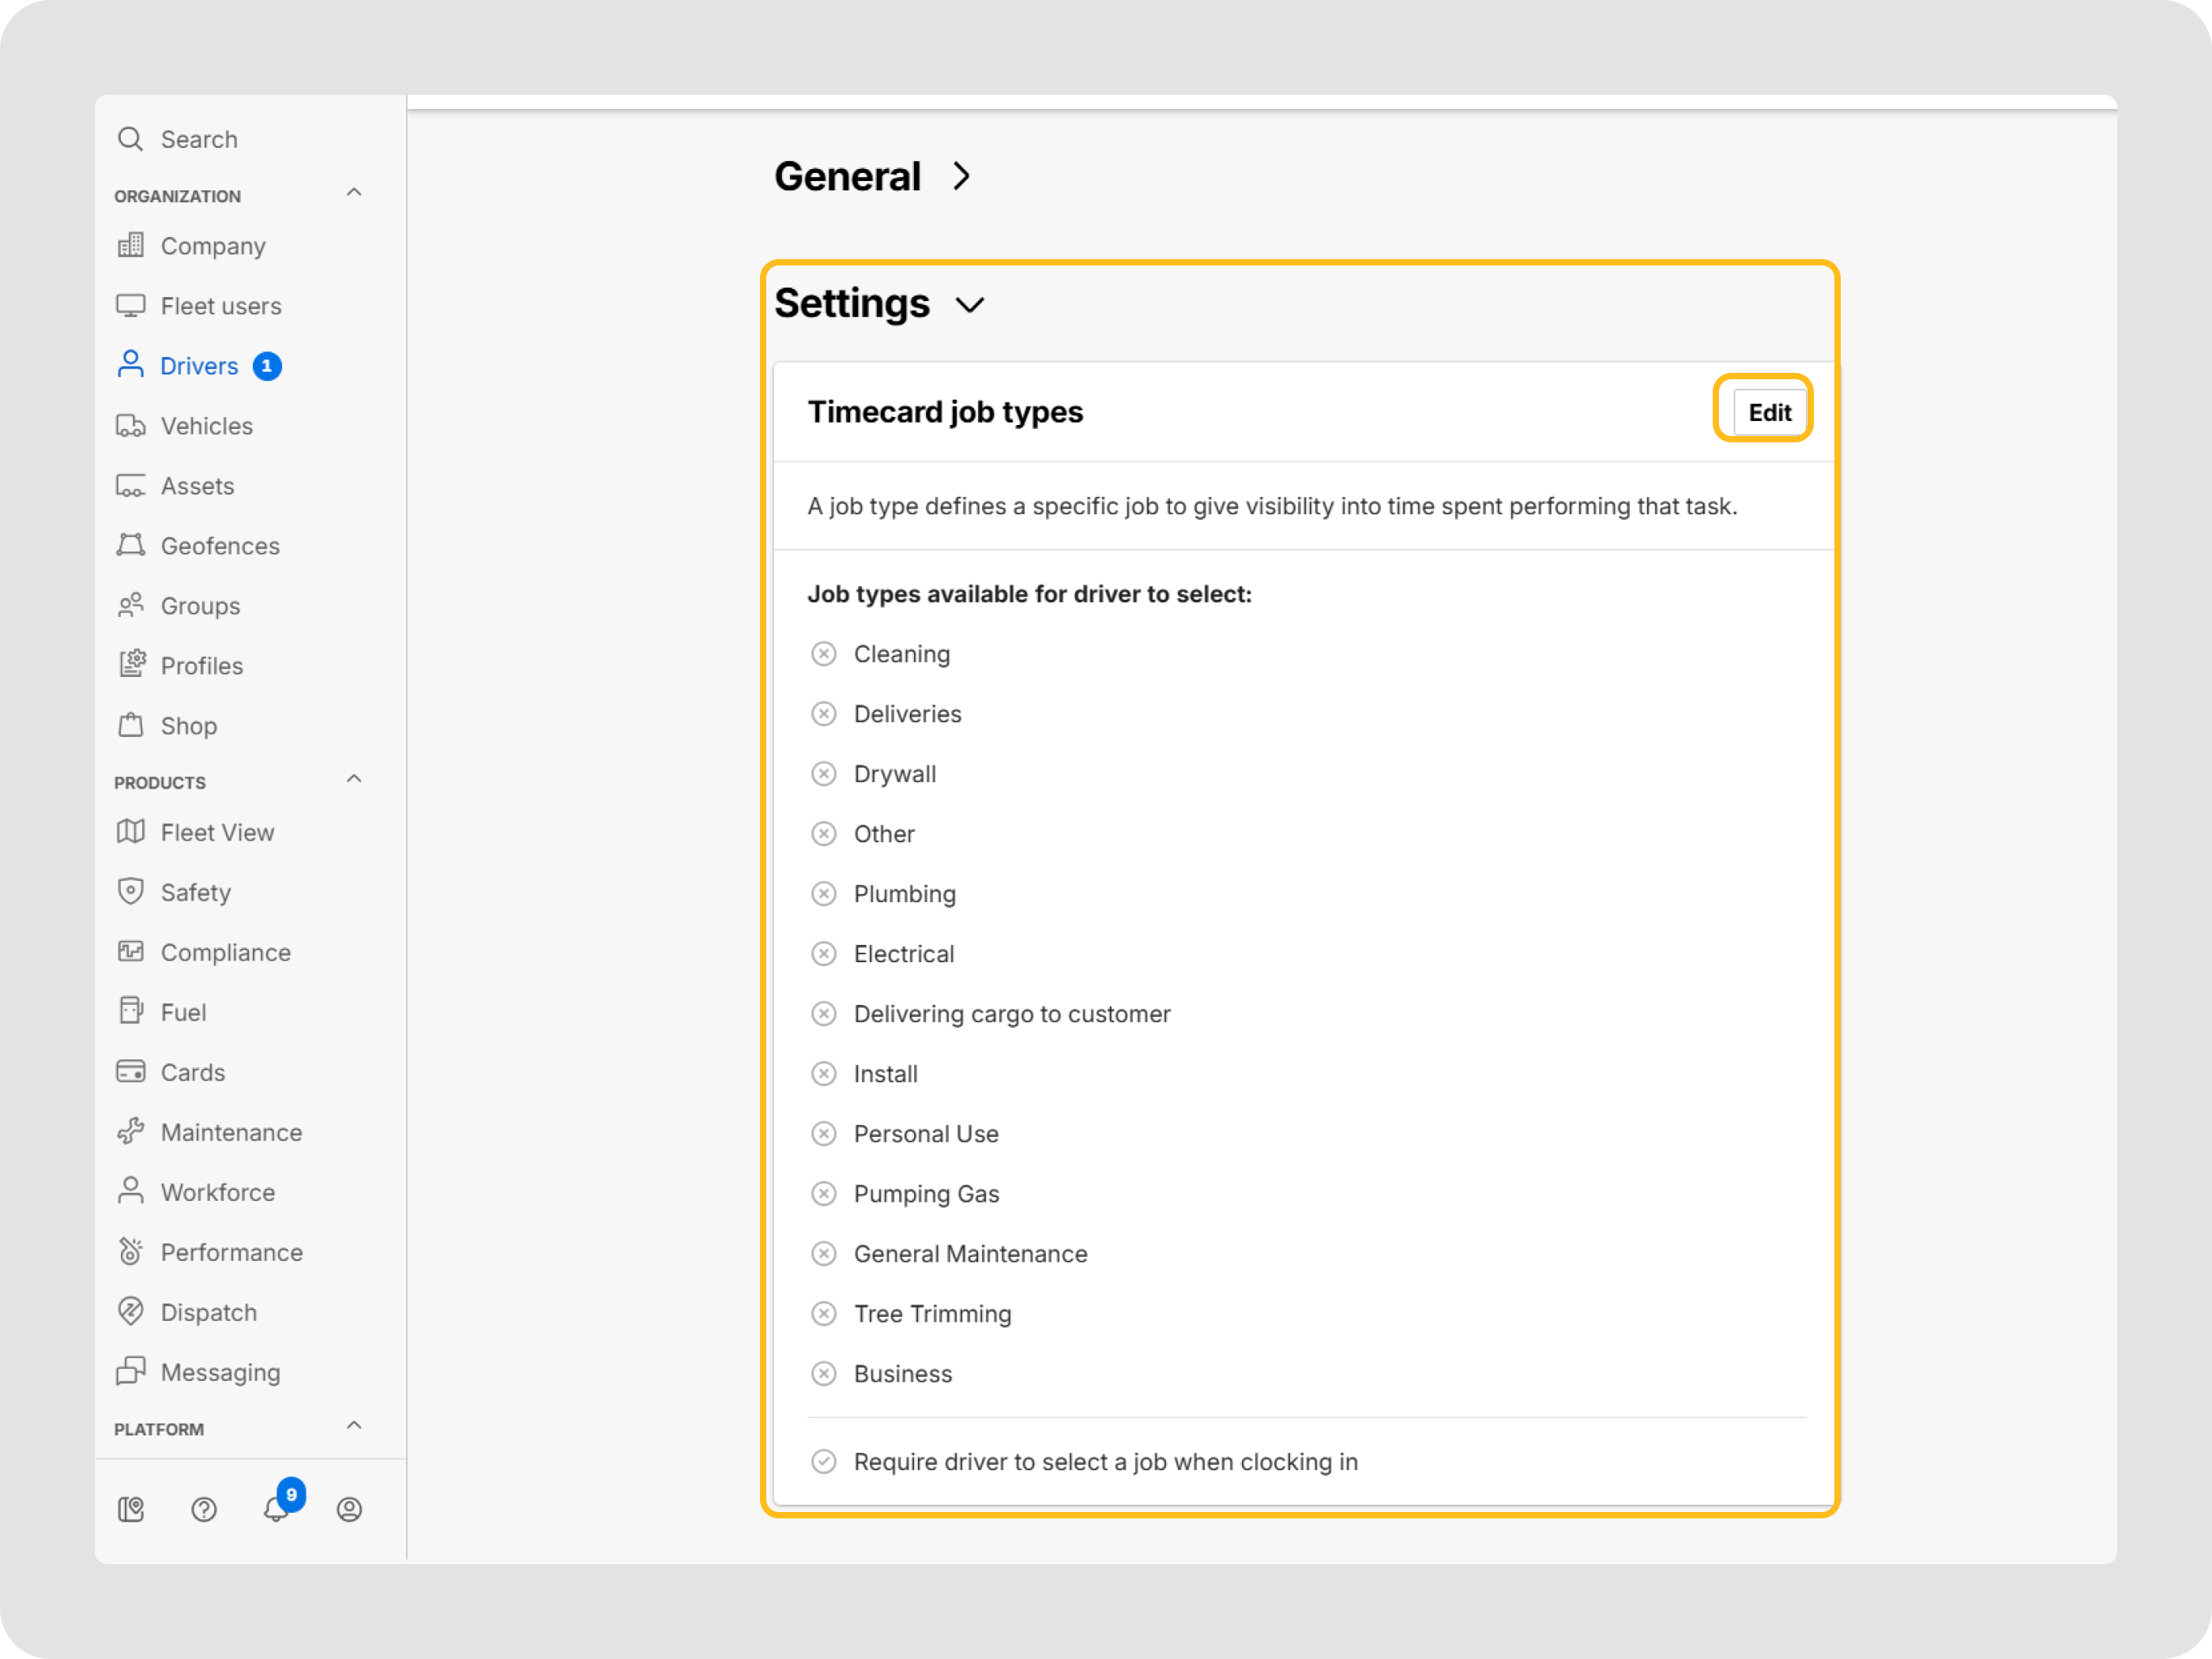Viewport: 2212px width, 1659px height.
Task: Click the Shop bag icon
Action: (130, 725)
